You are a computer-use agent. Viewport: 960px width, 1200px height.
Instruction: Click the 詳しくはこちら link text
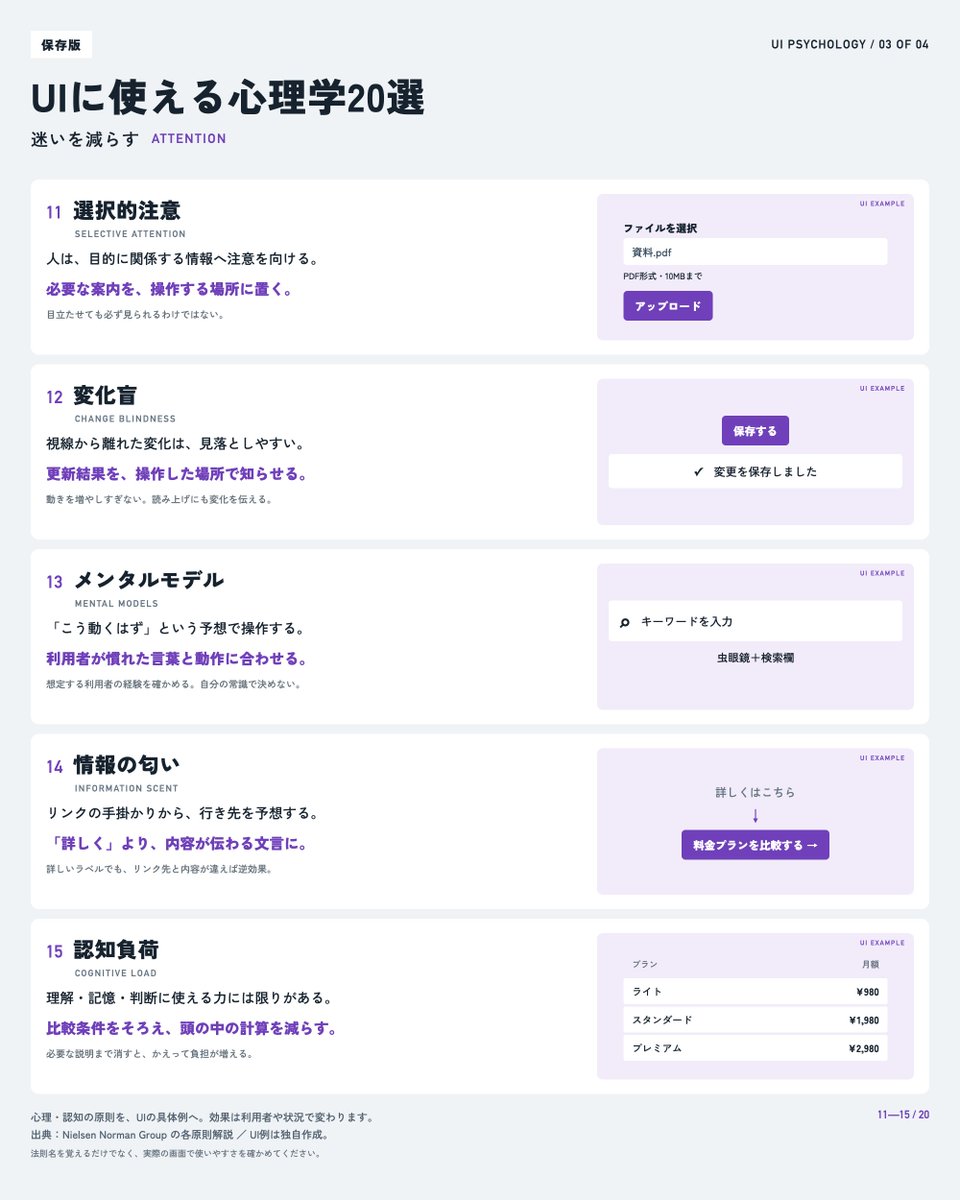(755, 792)
